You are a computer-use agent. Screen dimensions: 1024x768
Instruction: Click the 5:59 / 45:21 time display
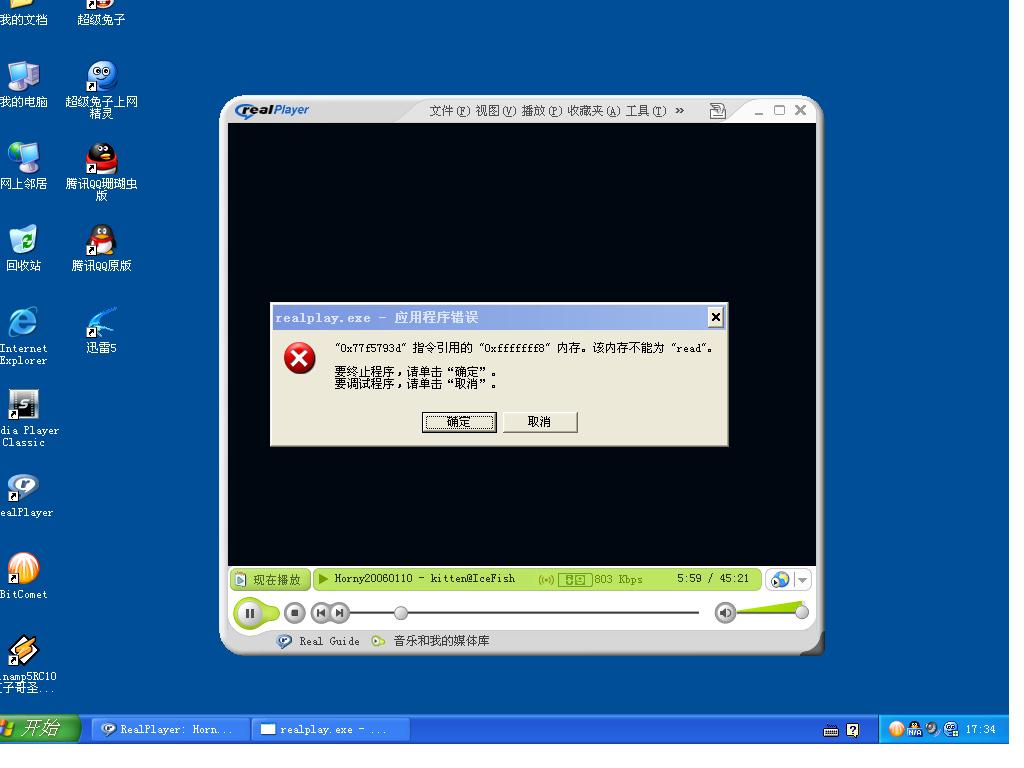(712, 579)
